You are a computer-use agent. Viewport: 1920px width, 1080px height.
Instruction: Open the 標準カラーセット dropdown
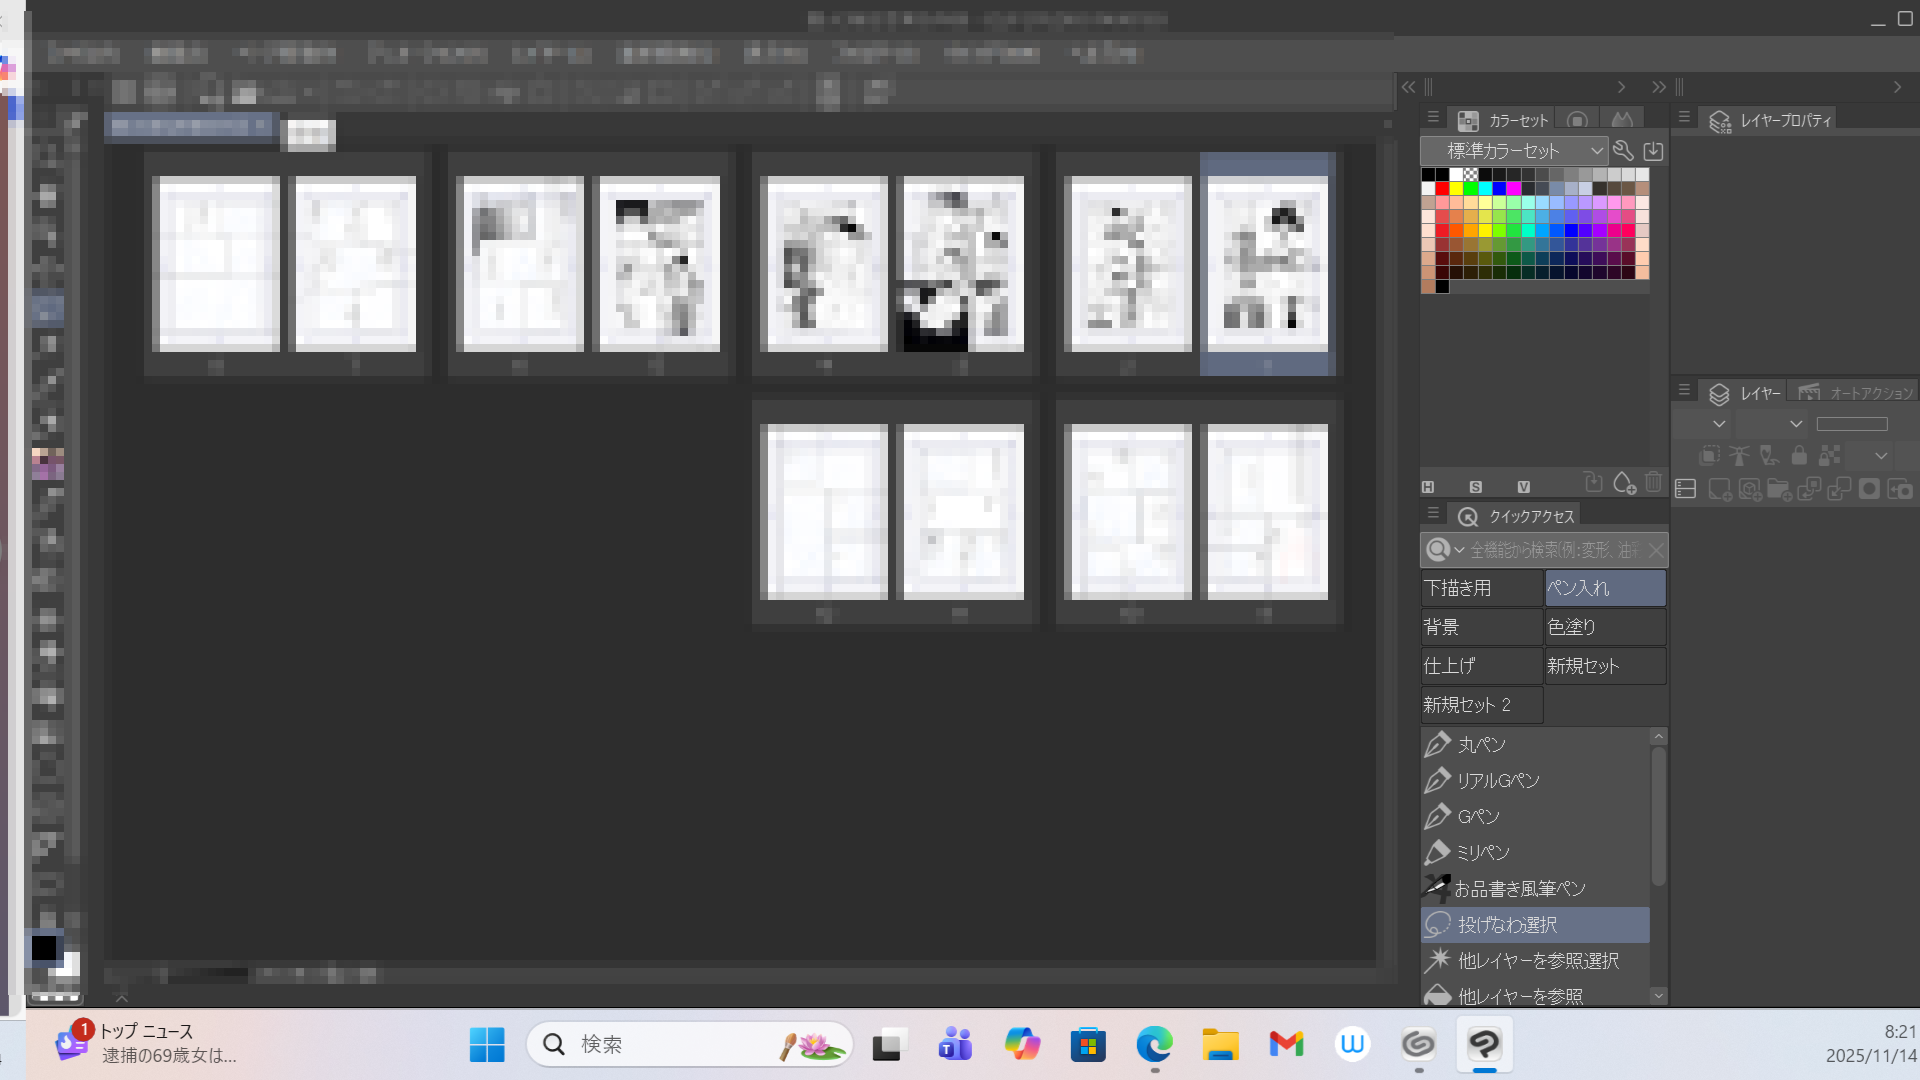point(1514,151)
